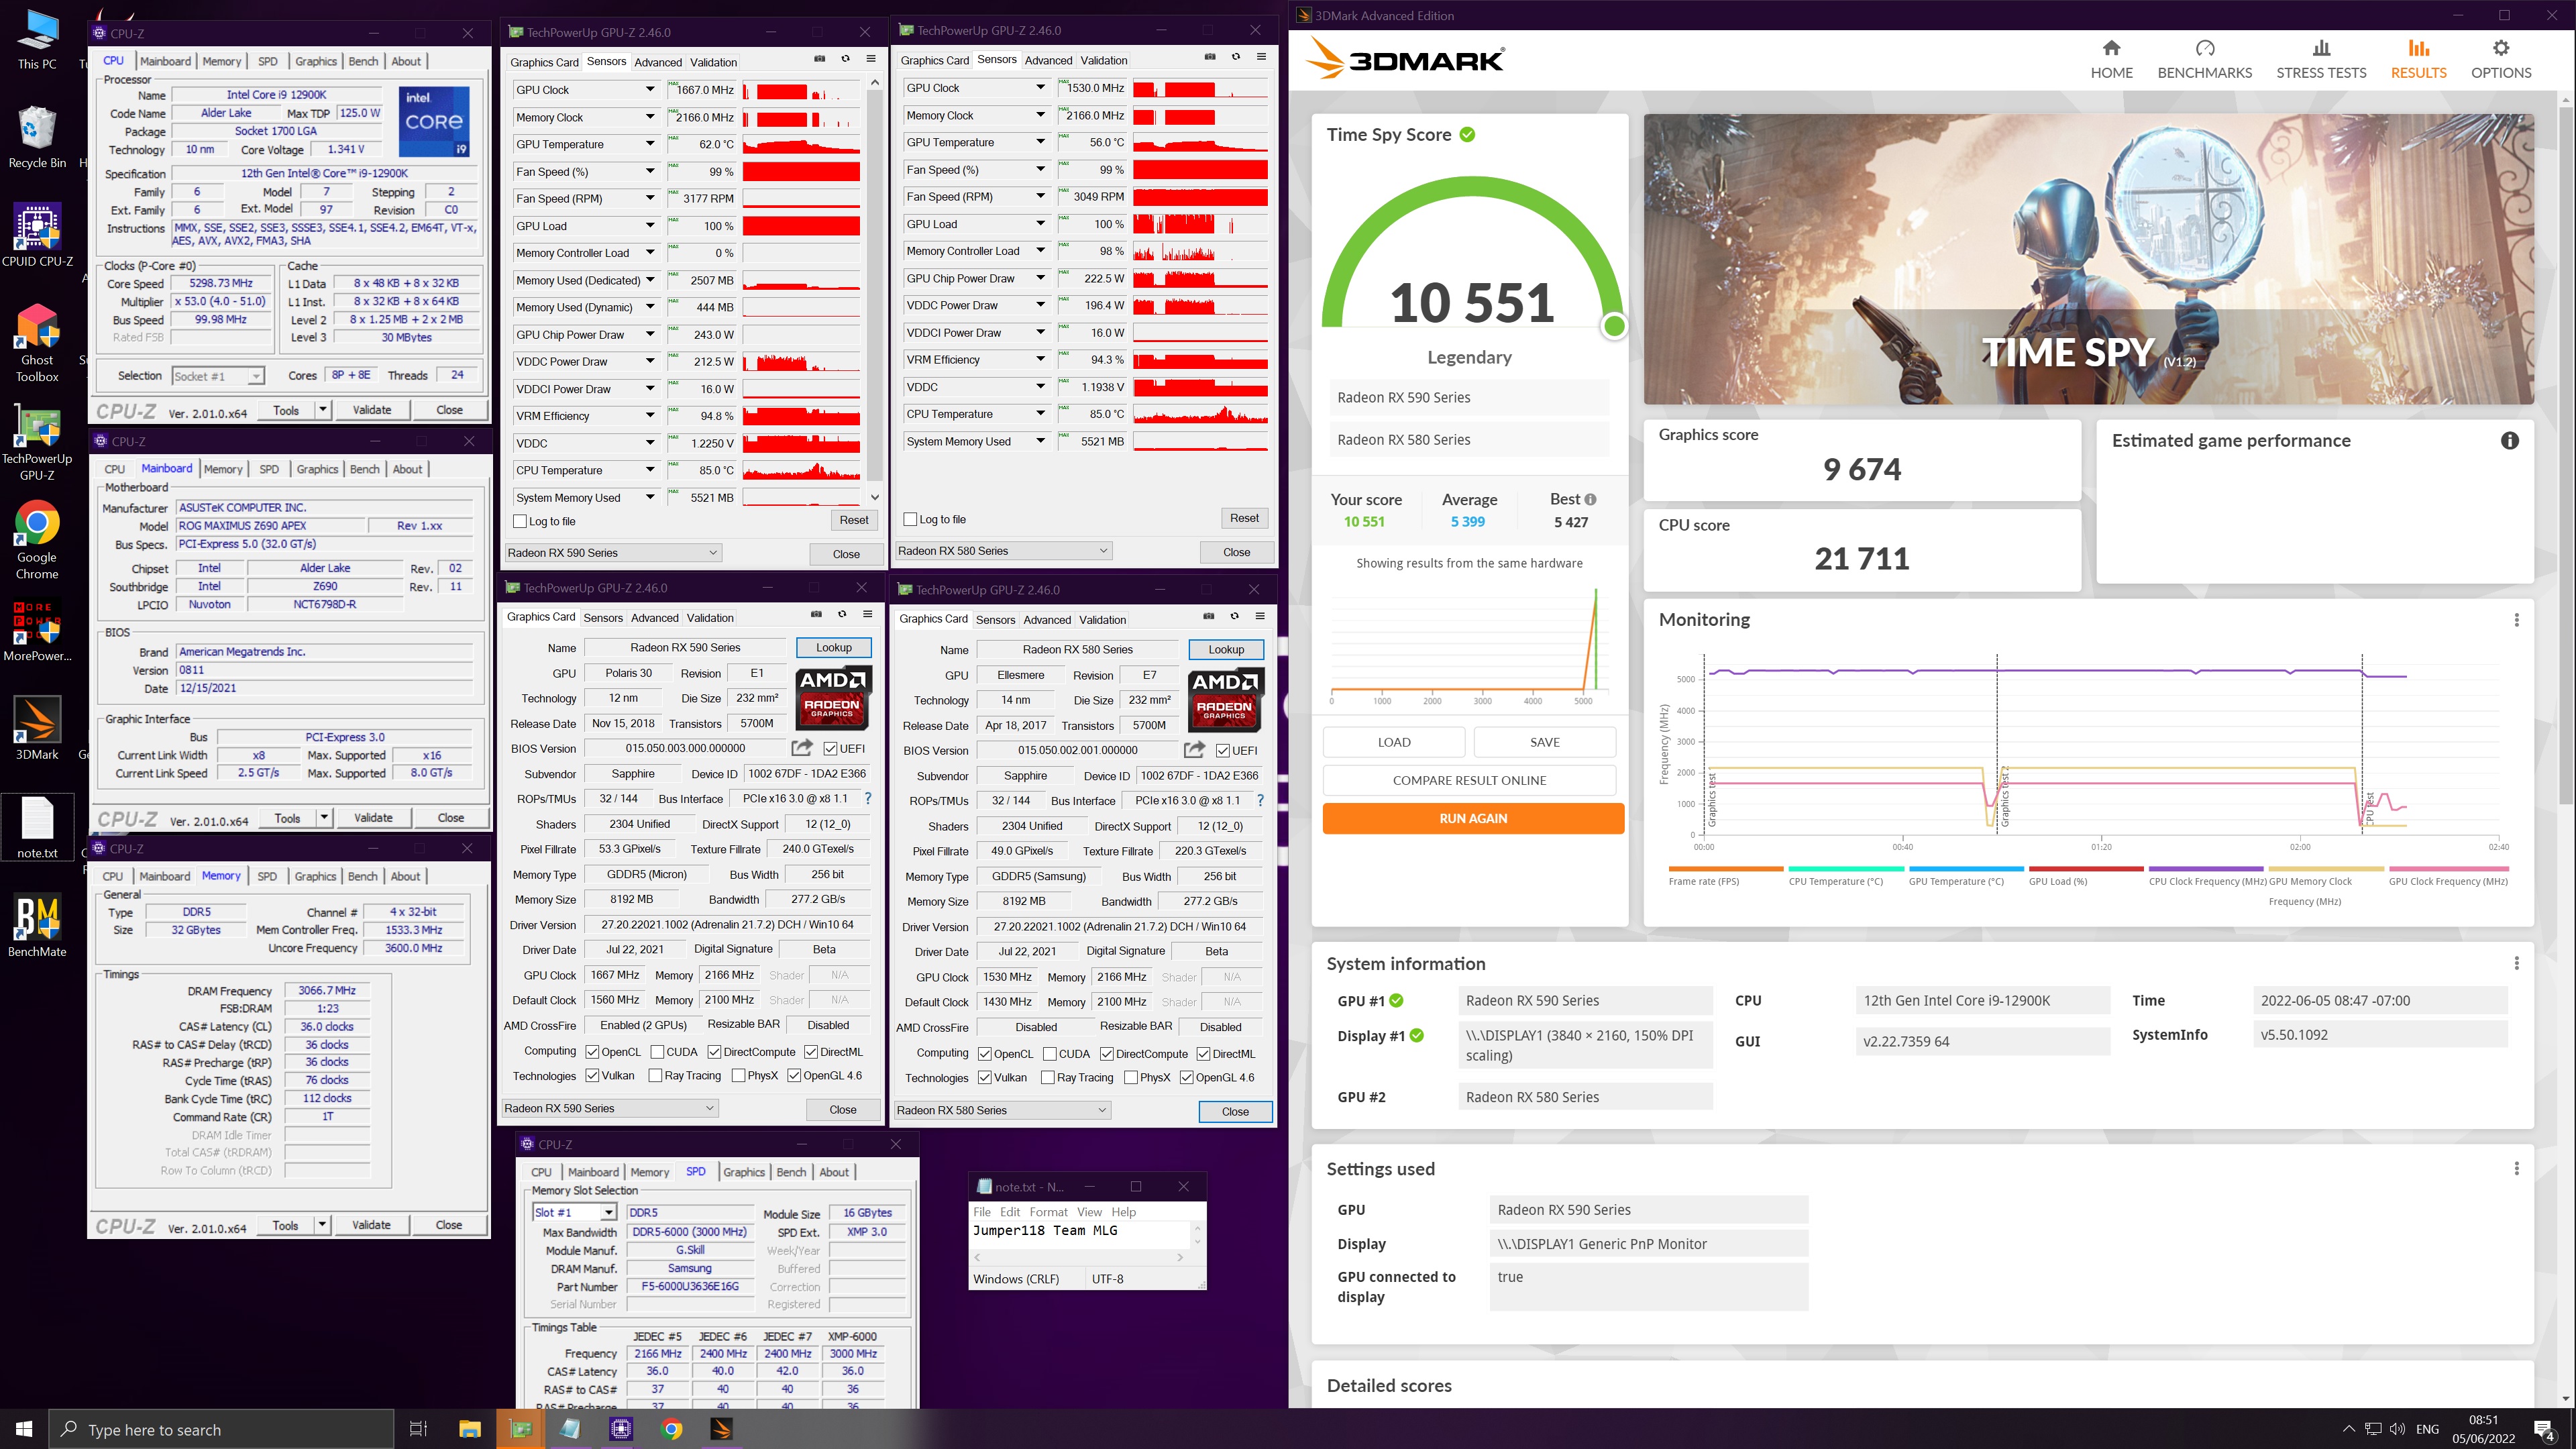This screenshot has height=1449, width=2576.
Task: Click COMPARE RESULT ONLINE button
Action: pos(1469,780)
